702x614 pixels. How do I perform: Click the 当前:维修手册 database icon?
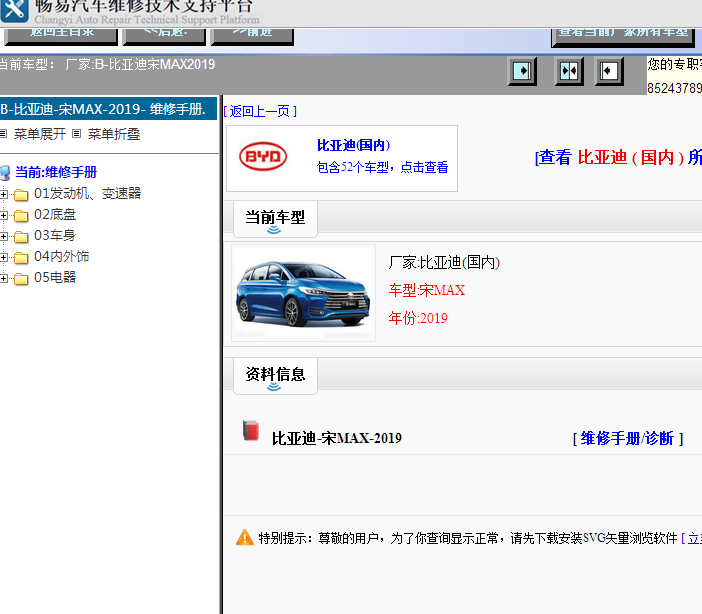[5, 173]
